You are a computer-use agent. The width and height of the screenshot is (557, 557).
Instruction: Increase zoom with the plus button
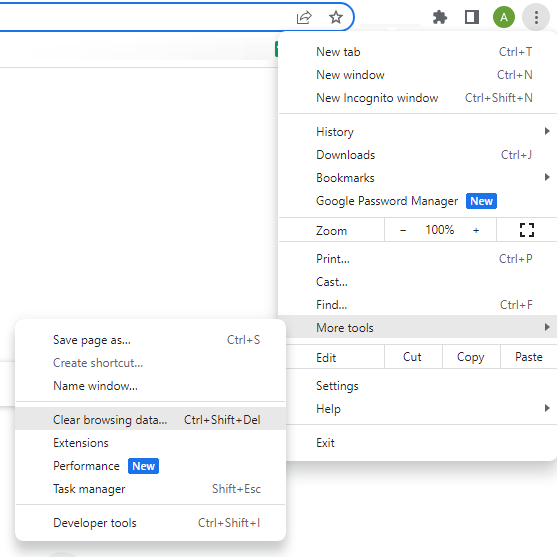476,230
